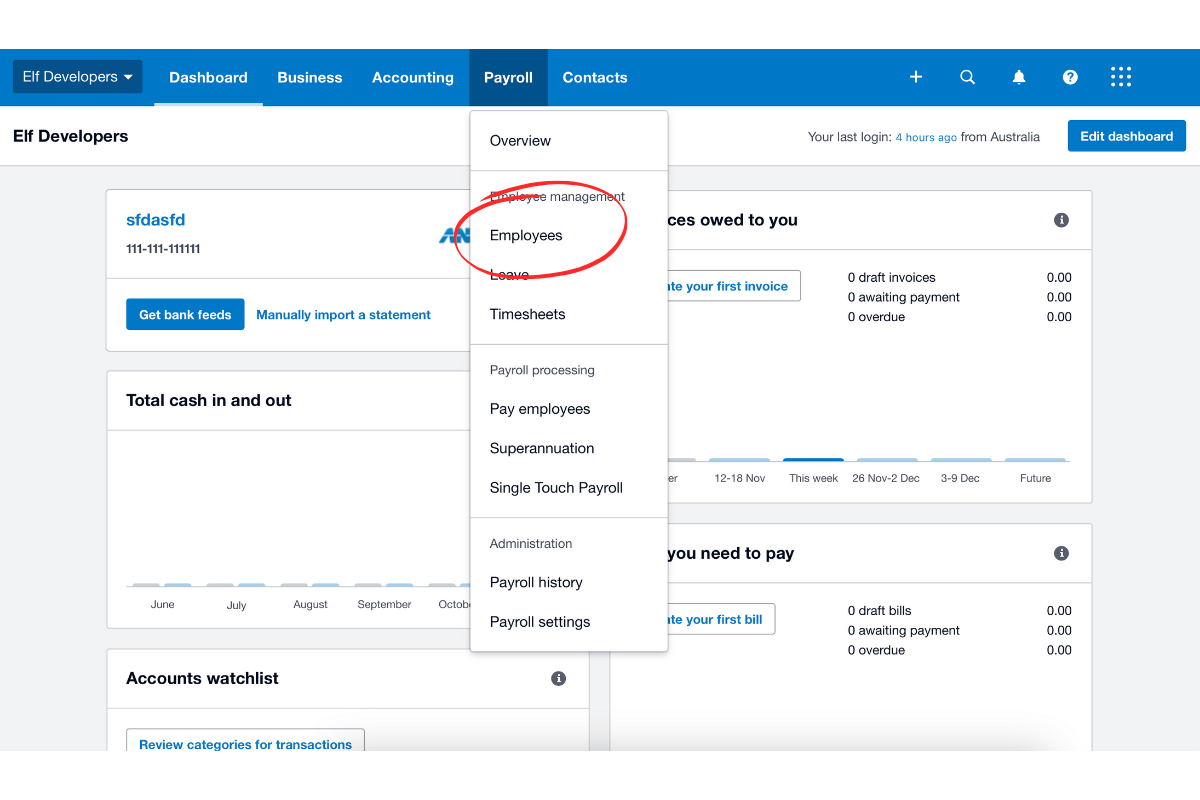Open the Elf Developers organisation dropdown
The image size is (1200, 800).
77,75
